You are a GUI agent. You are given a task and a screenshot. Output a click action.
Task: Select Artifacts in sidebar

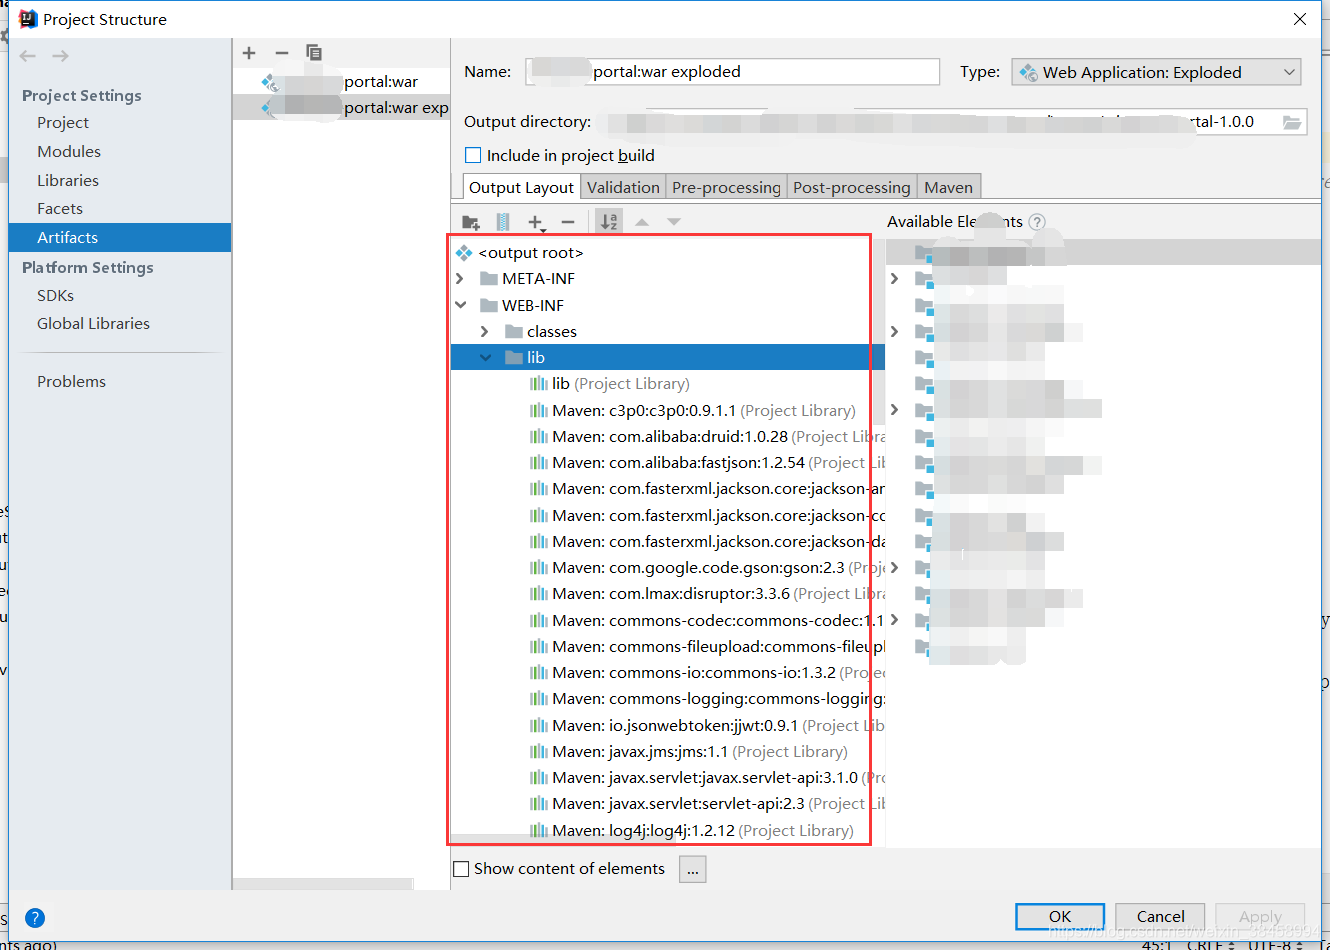click(120, 238)
